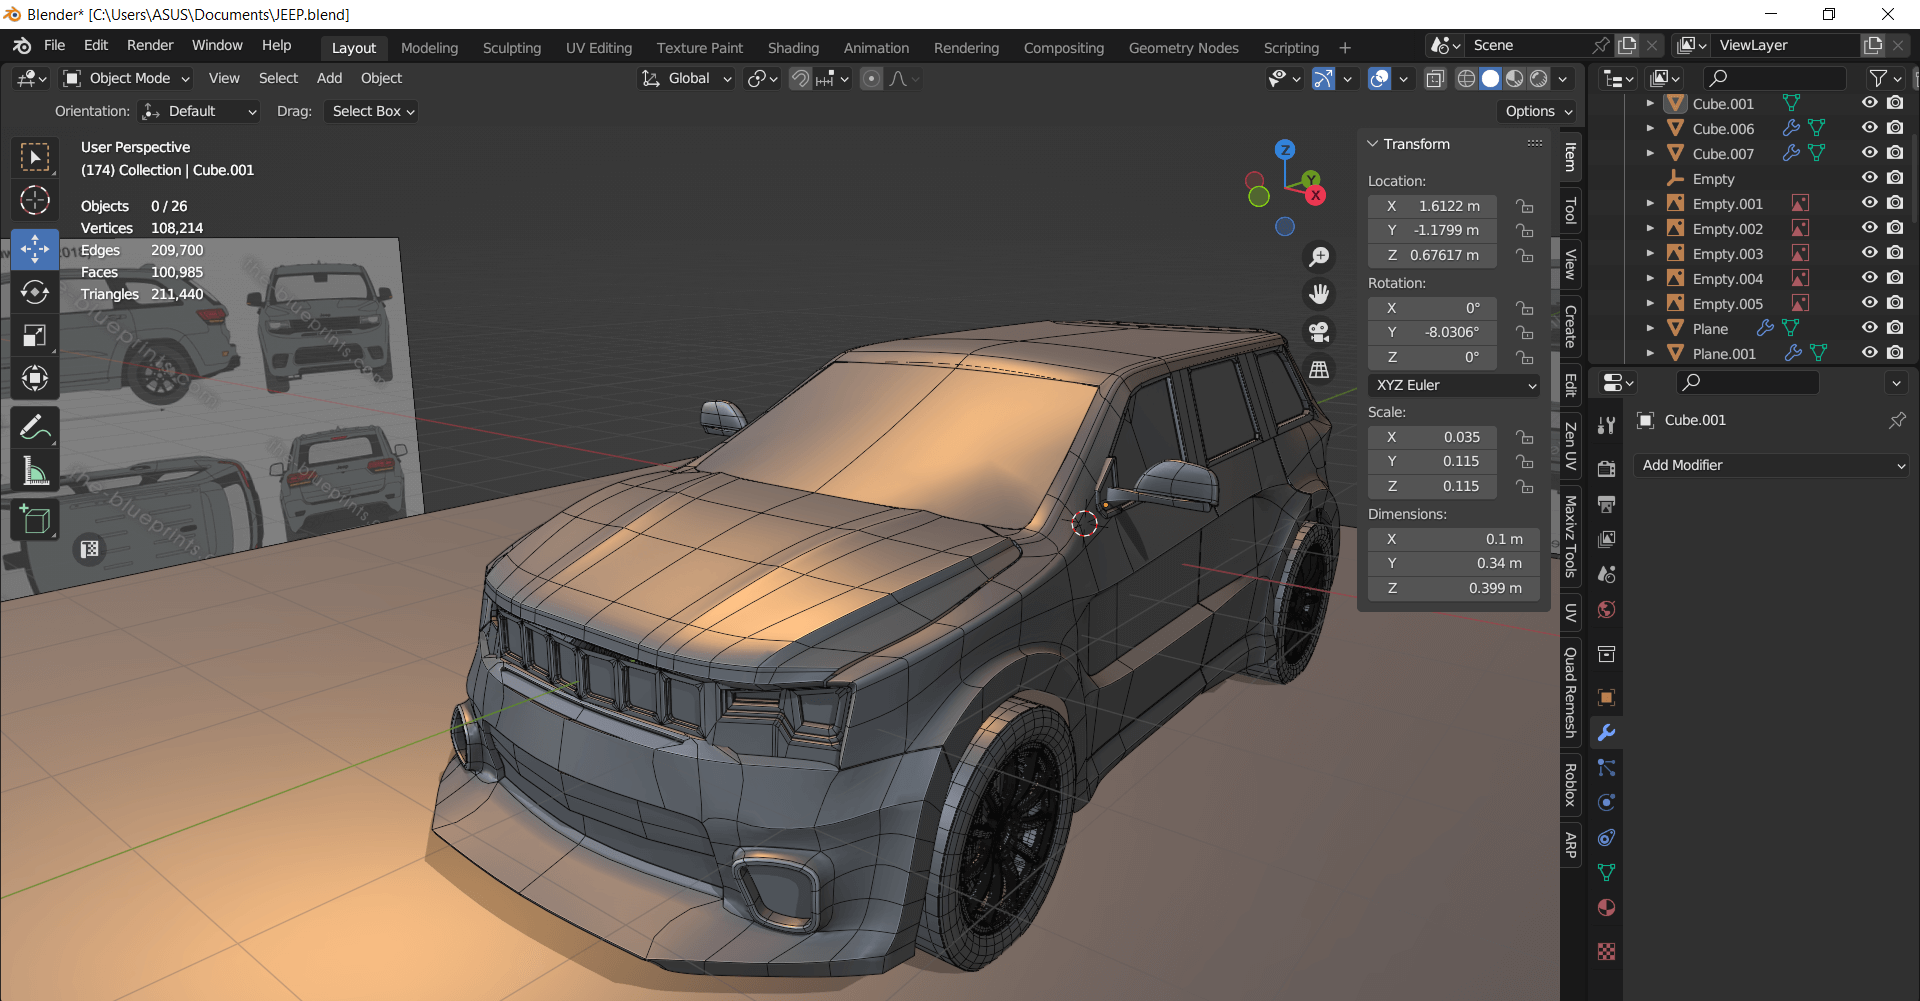This screenshot has width=1920, height=1001.
Task: Add a new workspace tab
Action: [x=1345, y=48]
